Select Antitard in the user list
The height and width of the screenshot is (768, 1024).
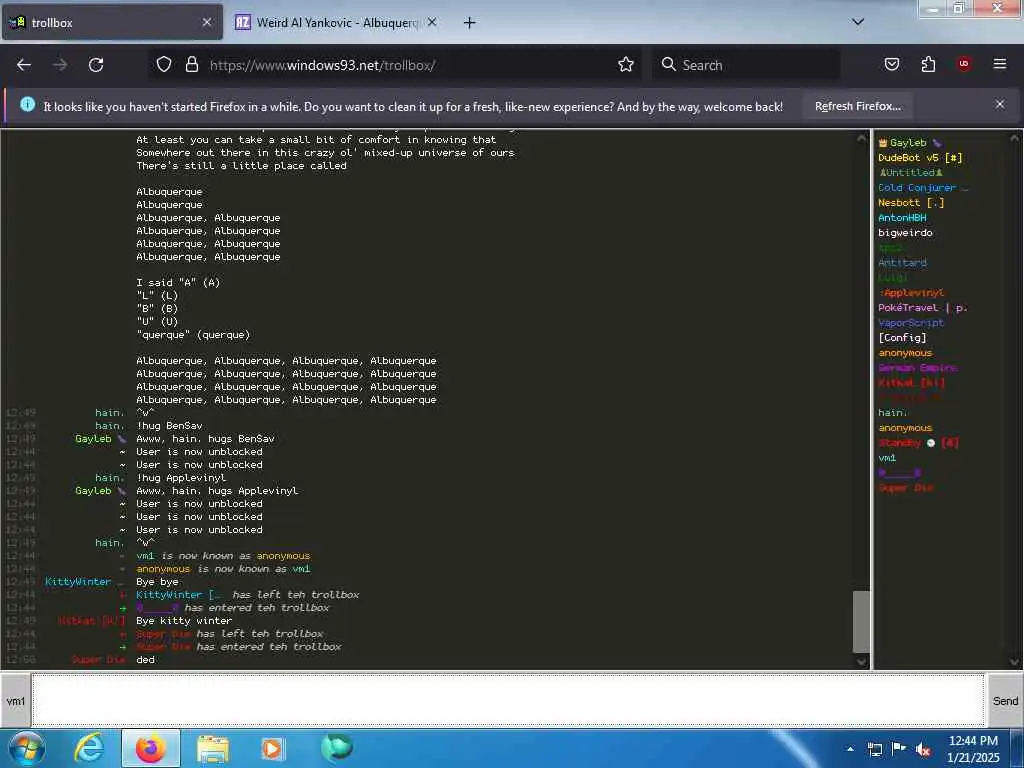click(x=902, y=263)
